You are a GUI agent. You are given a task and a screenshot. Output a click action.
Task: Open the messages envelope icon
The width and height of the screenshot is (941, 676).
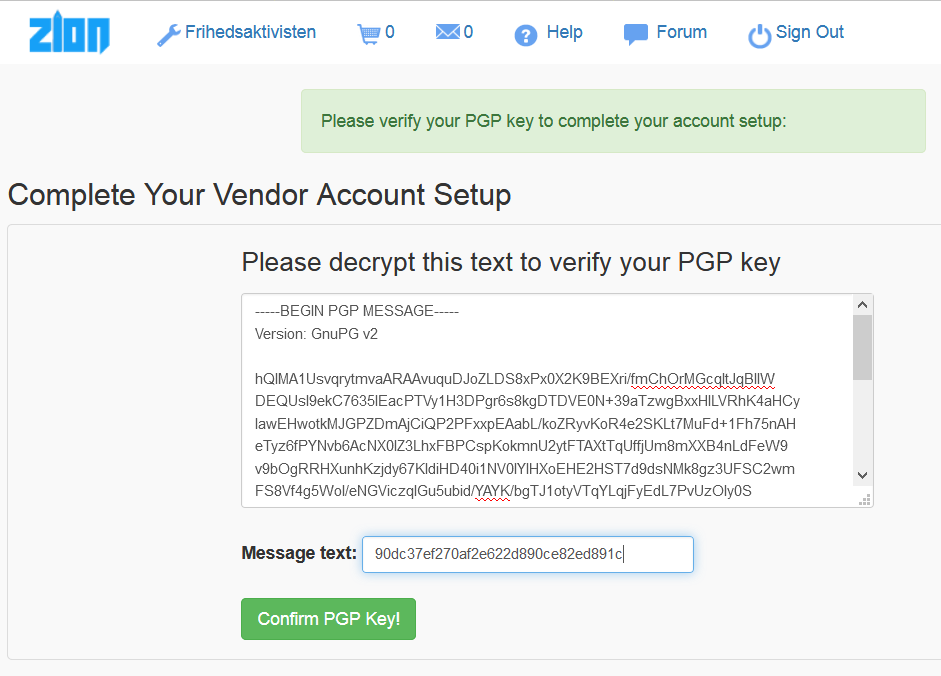[x=447, y=33]
